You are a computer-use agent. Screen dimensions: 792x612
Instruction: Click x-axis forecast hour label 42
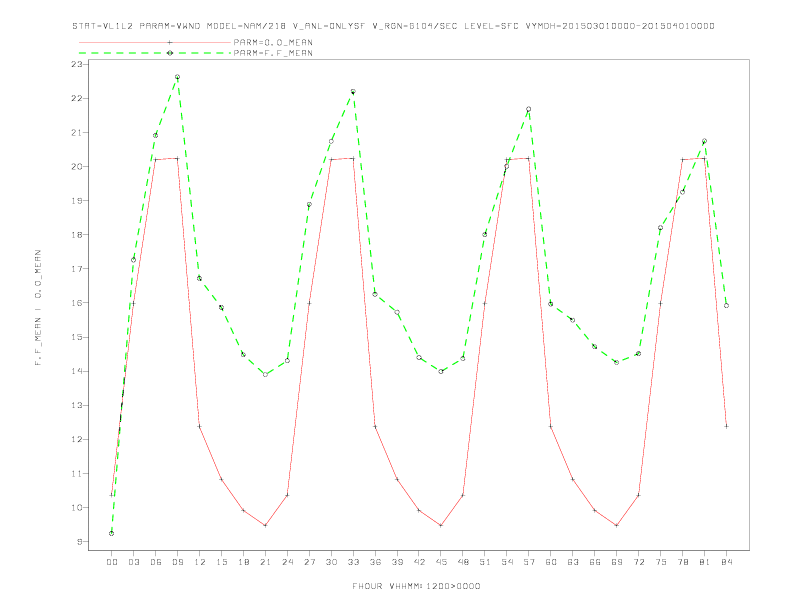pyautogui.click(x=419, y=562)
